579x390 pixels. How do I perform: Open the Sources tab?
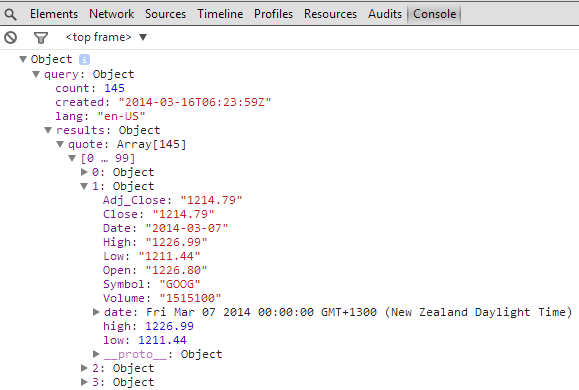(165, 14)
